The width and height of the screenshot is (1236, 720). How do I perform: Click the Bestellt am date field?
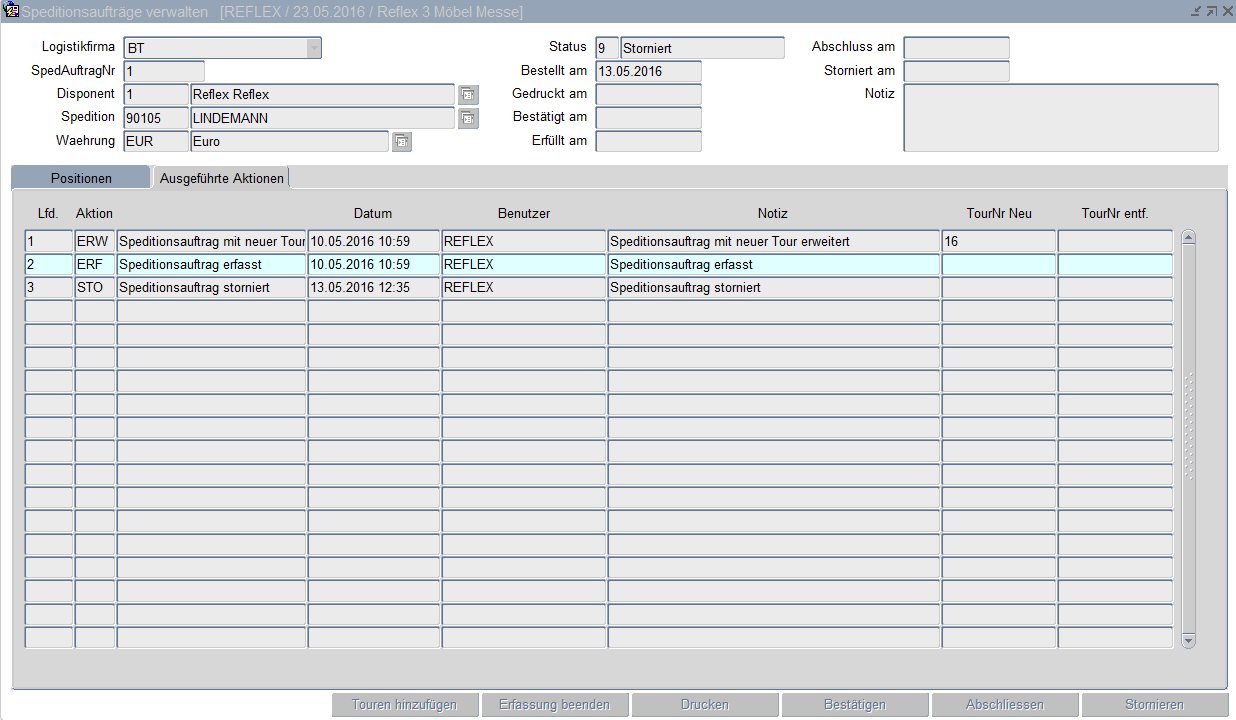click(x=648, y=71)
